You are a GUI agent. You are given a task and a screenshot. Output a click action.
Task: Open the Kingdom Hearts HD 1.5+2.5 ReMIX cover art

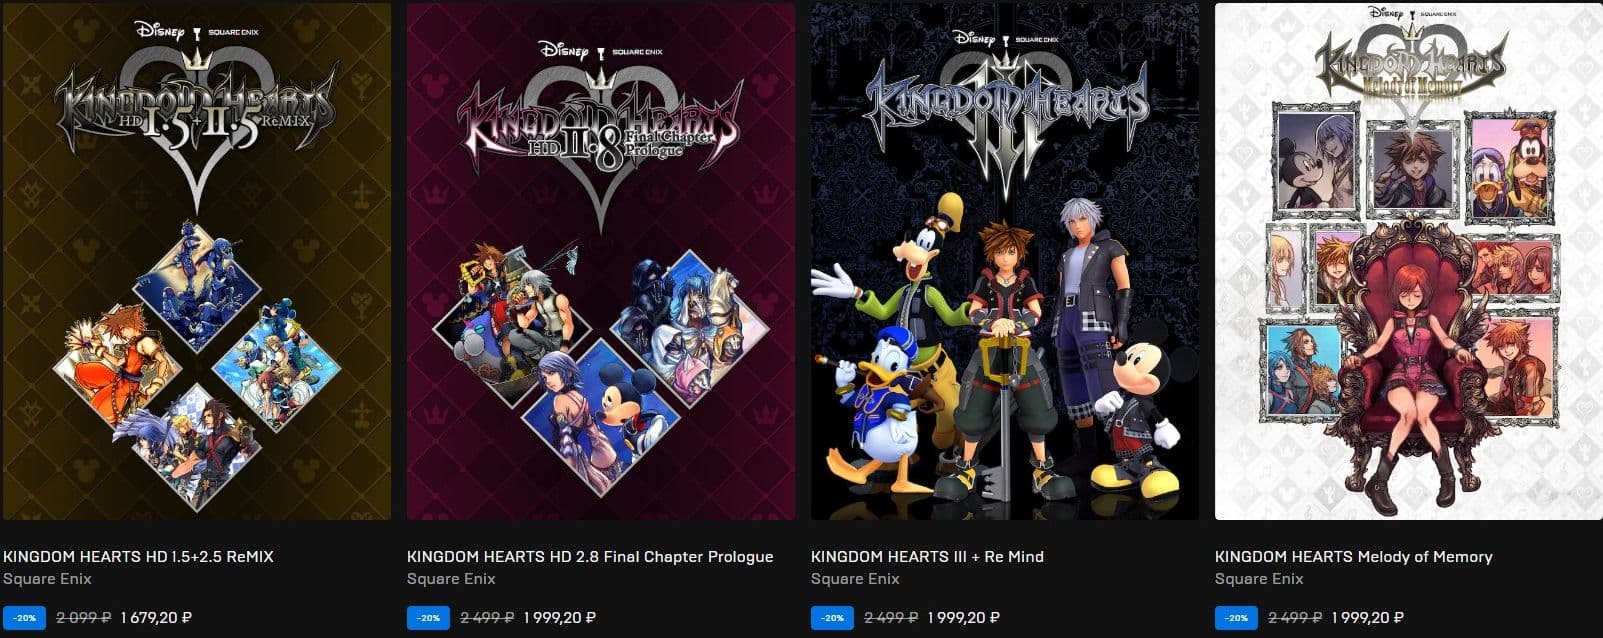click(197, 261)
